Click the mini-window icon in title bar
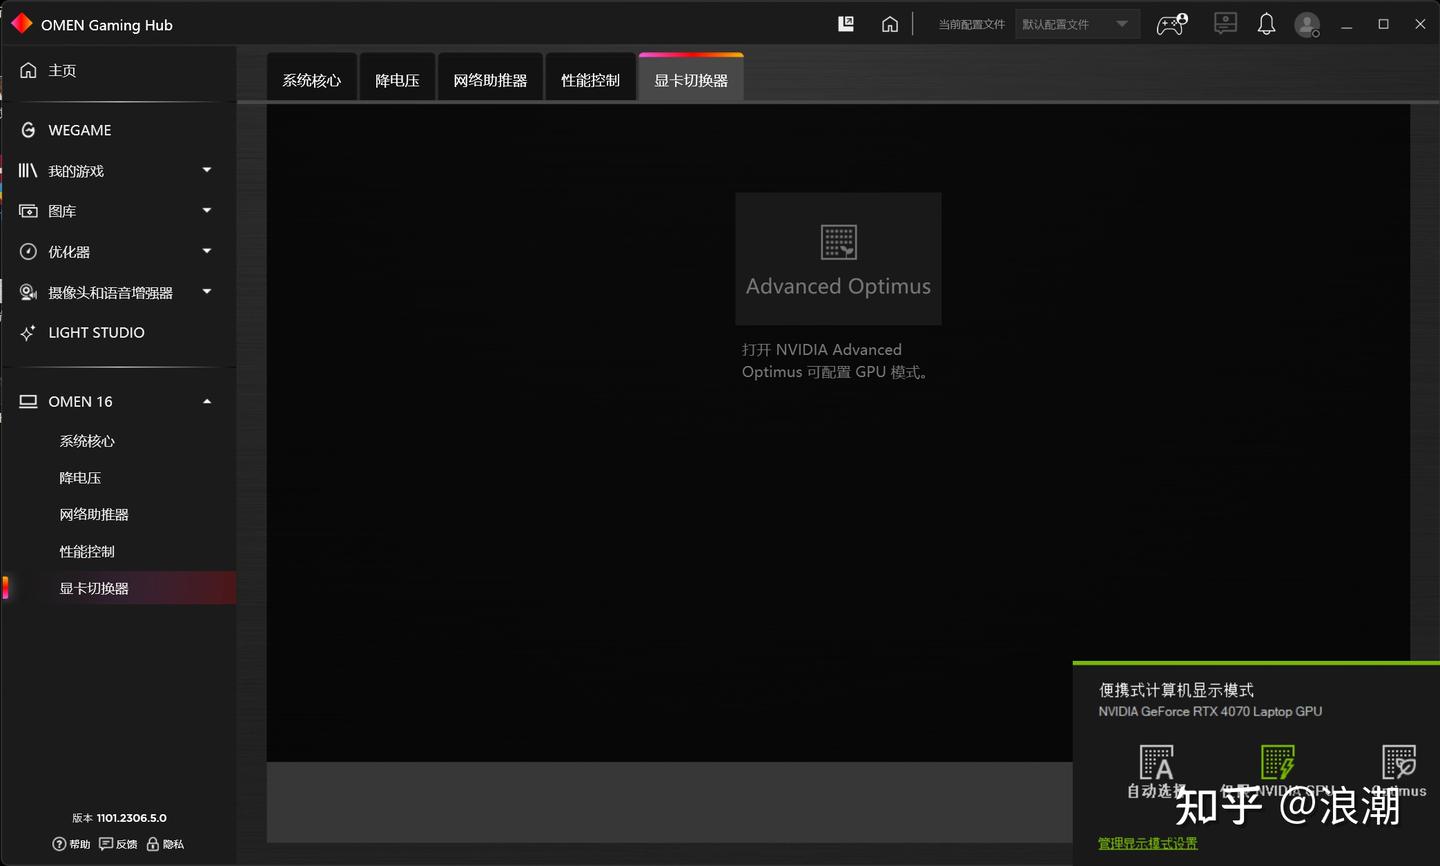Image resolution: width=1440 pixels, height=866 pixels. [846, 24]
